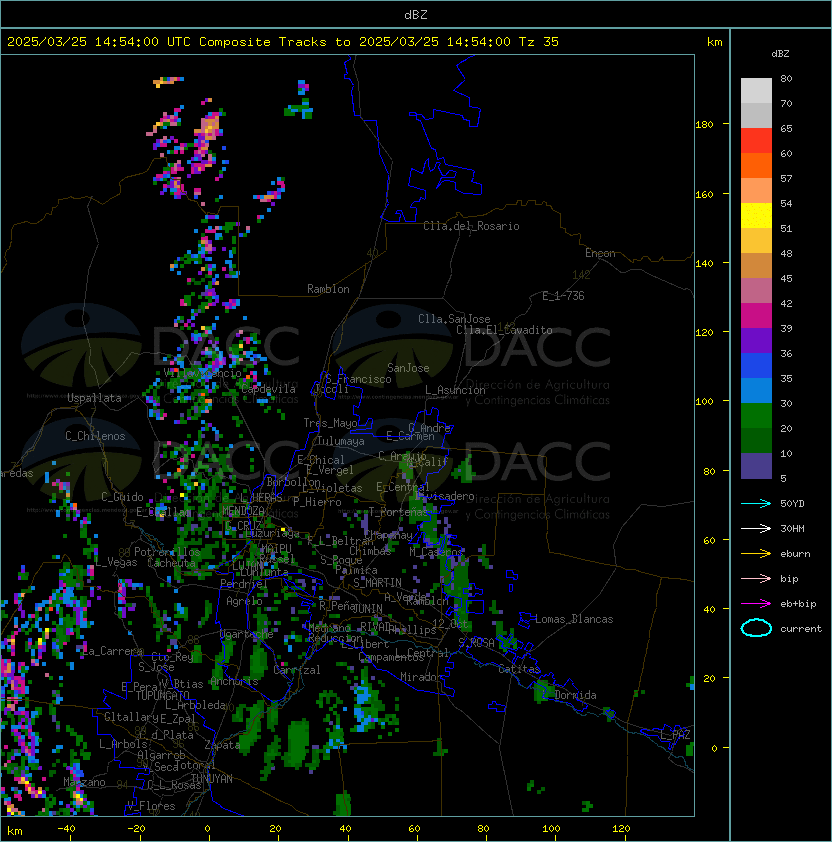Select the red 60-65 dBZ color swatch
Image resolution: width=832 pixels, height=842 pixels.
[756, 141]
